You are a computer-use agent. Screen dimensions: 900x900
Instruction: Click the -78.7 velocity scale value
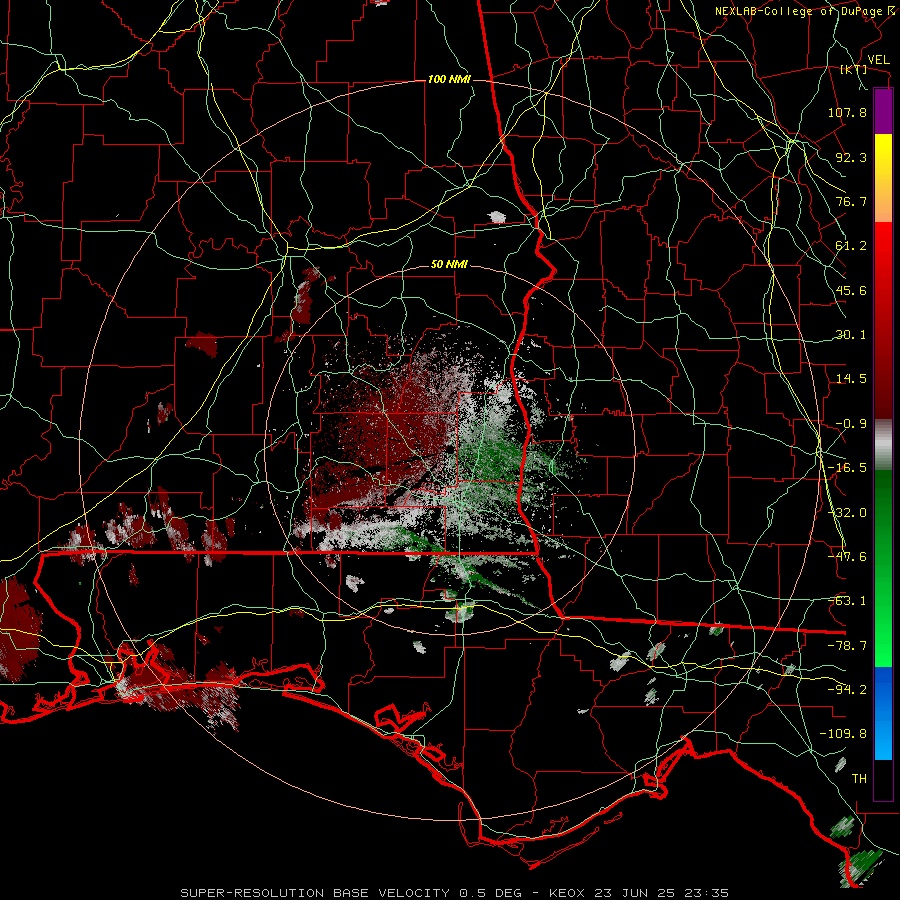pyautogui.click(x=847, y=646)
